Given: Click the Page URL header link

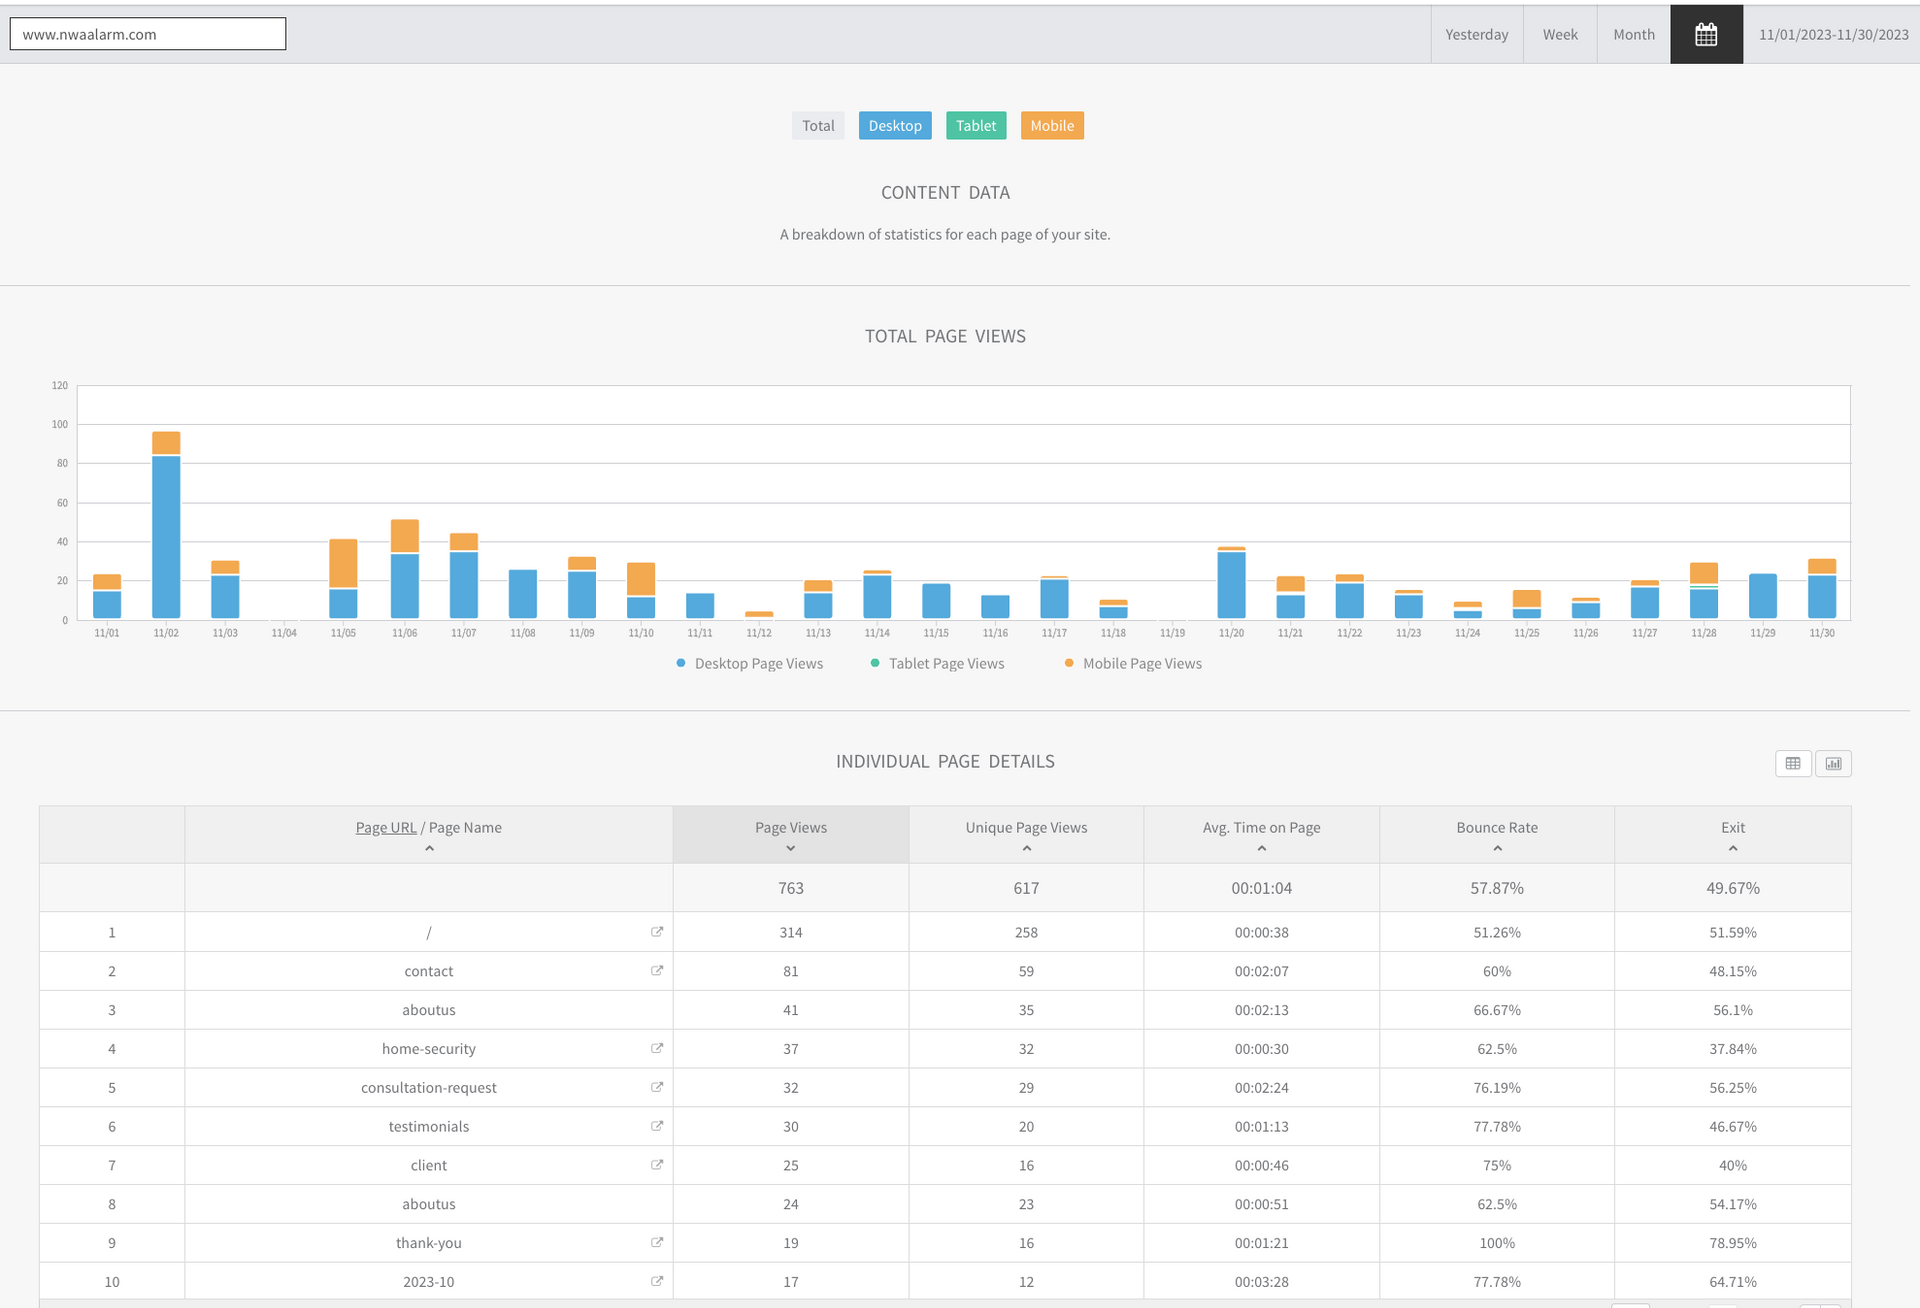Looking at the screenshot, I should pyautogui.click(x=385, y=828).
